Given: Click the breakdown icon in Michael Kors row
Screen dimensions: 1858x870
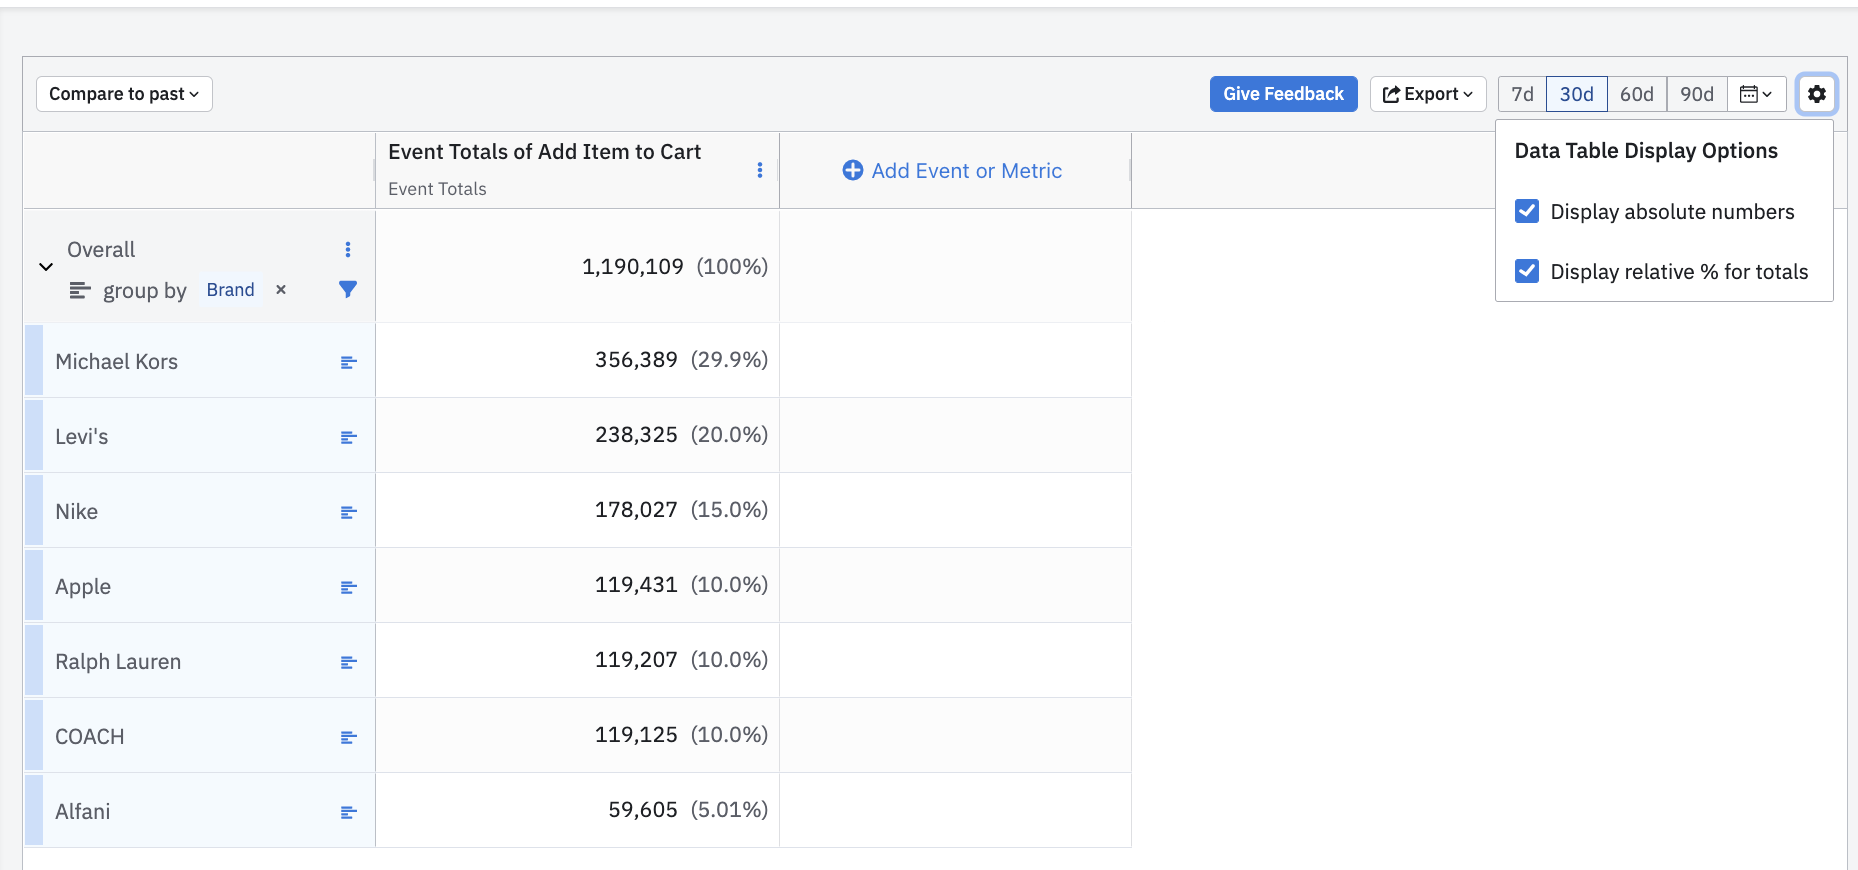Looking at the screenshot, I should tap(348, 362).
